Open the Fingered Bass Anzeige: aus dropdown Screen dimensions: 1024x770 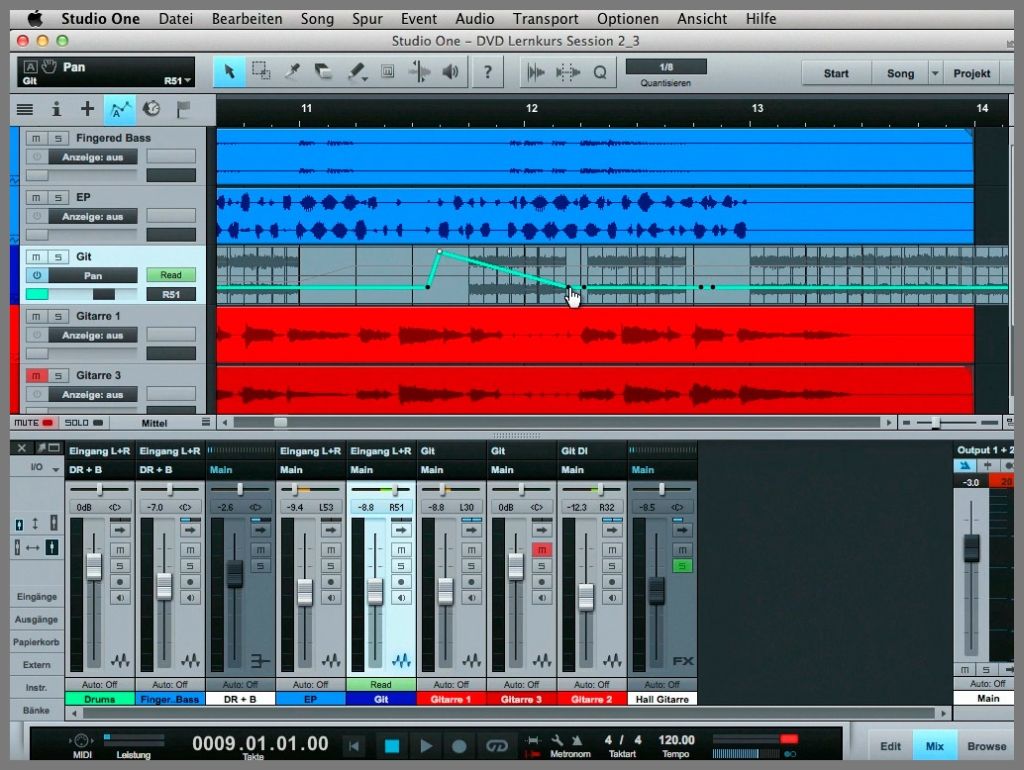click(x=93, y=157)
